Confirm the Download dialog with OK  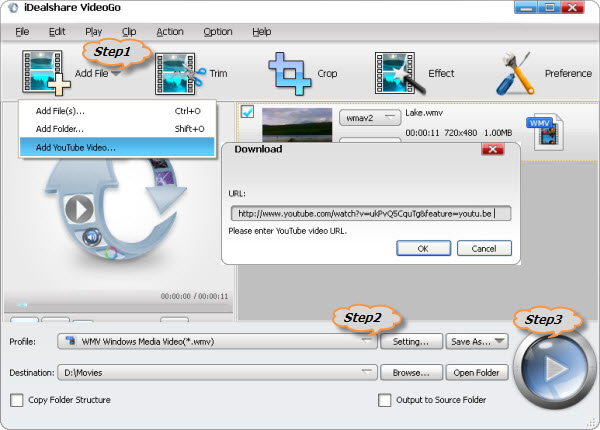(424, 248)
